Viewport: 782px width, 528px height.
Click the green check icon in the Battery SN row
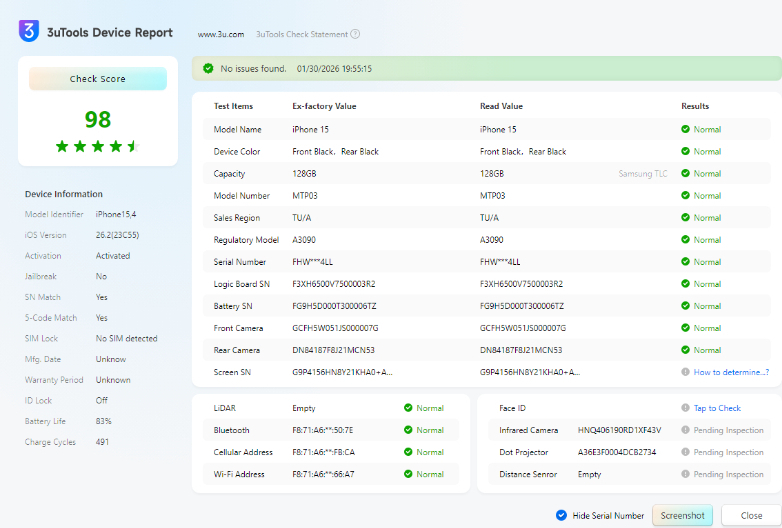(685, 306)
